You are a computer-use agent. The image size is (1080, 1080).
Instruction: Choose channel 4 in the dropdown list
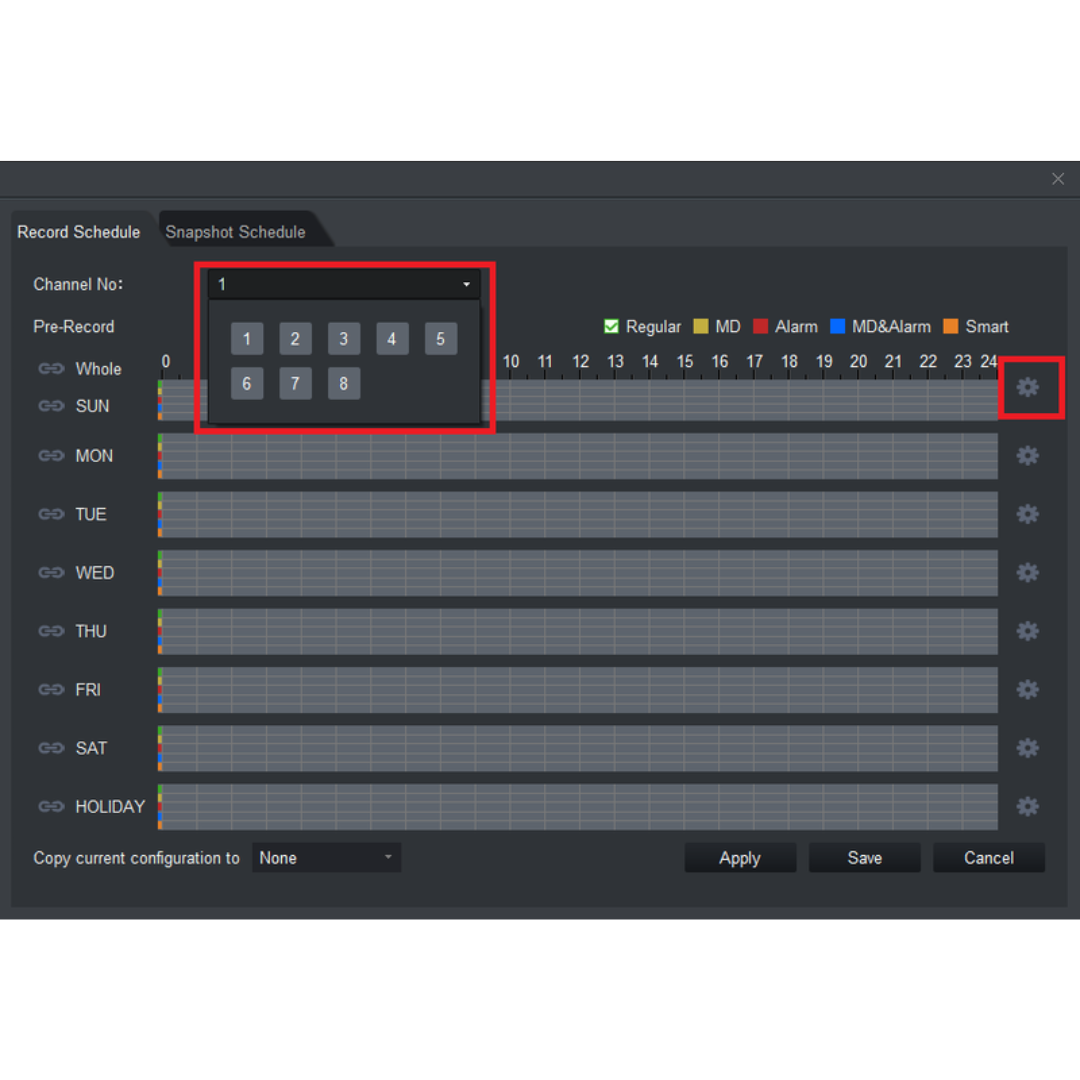coord(392,339)
